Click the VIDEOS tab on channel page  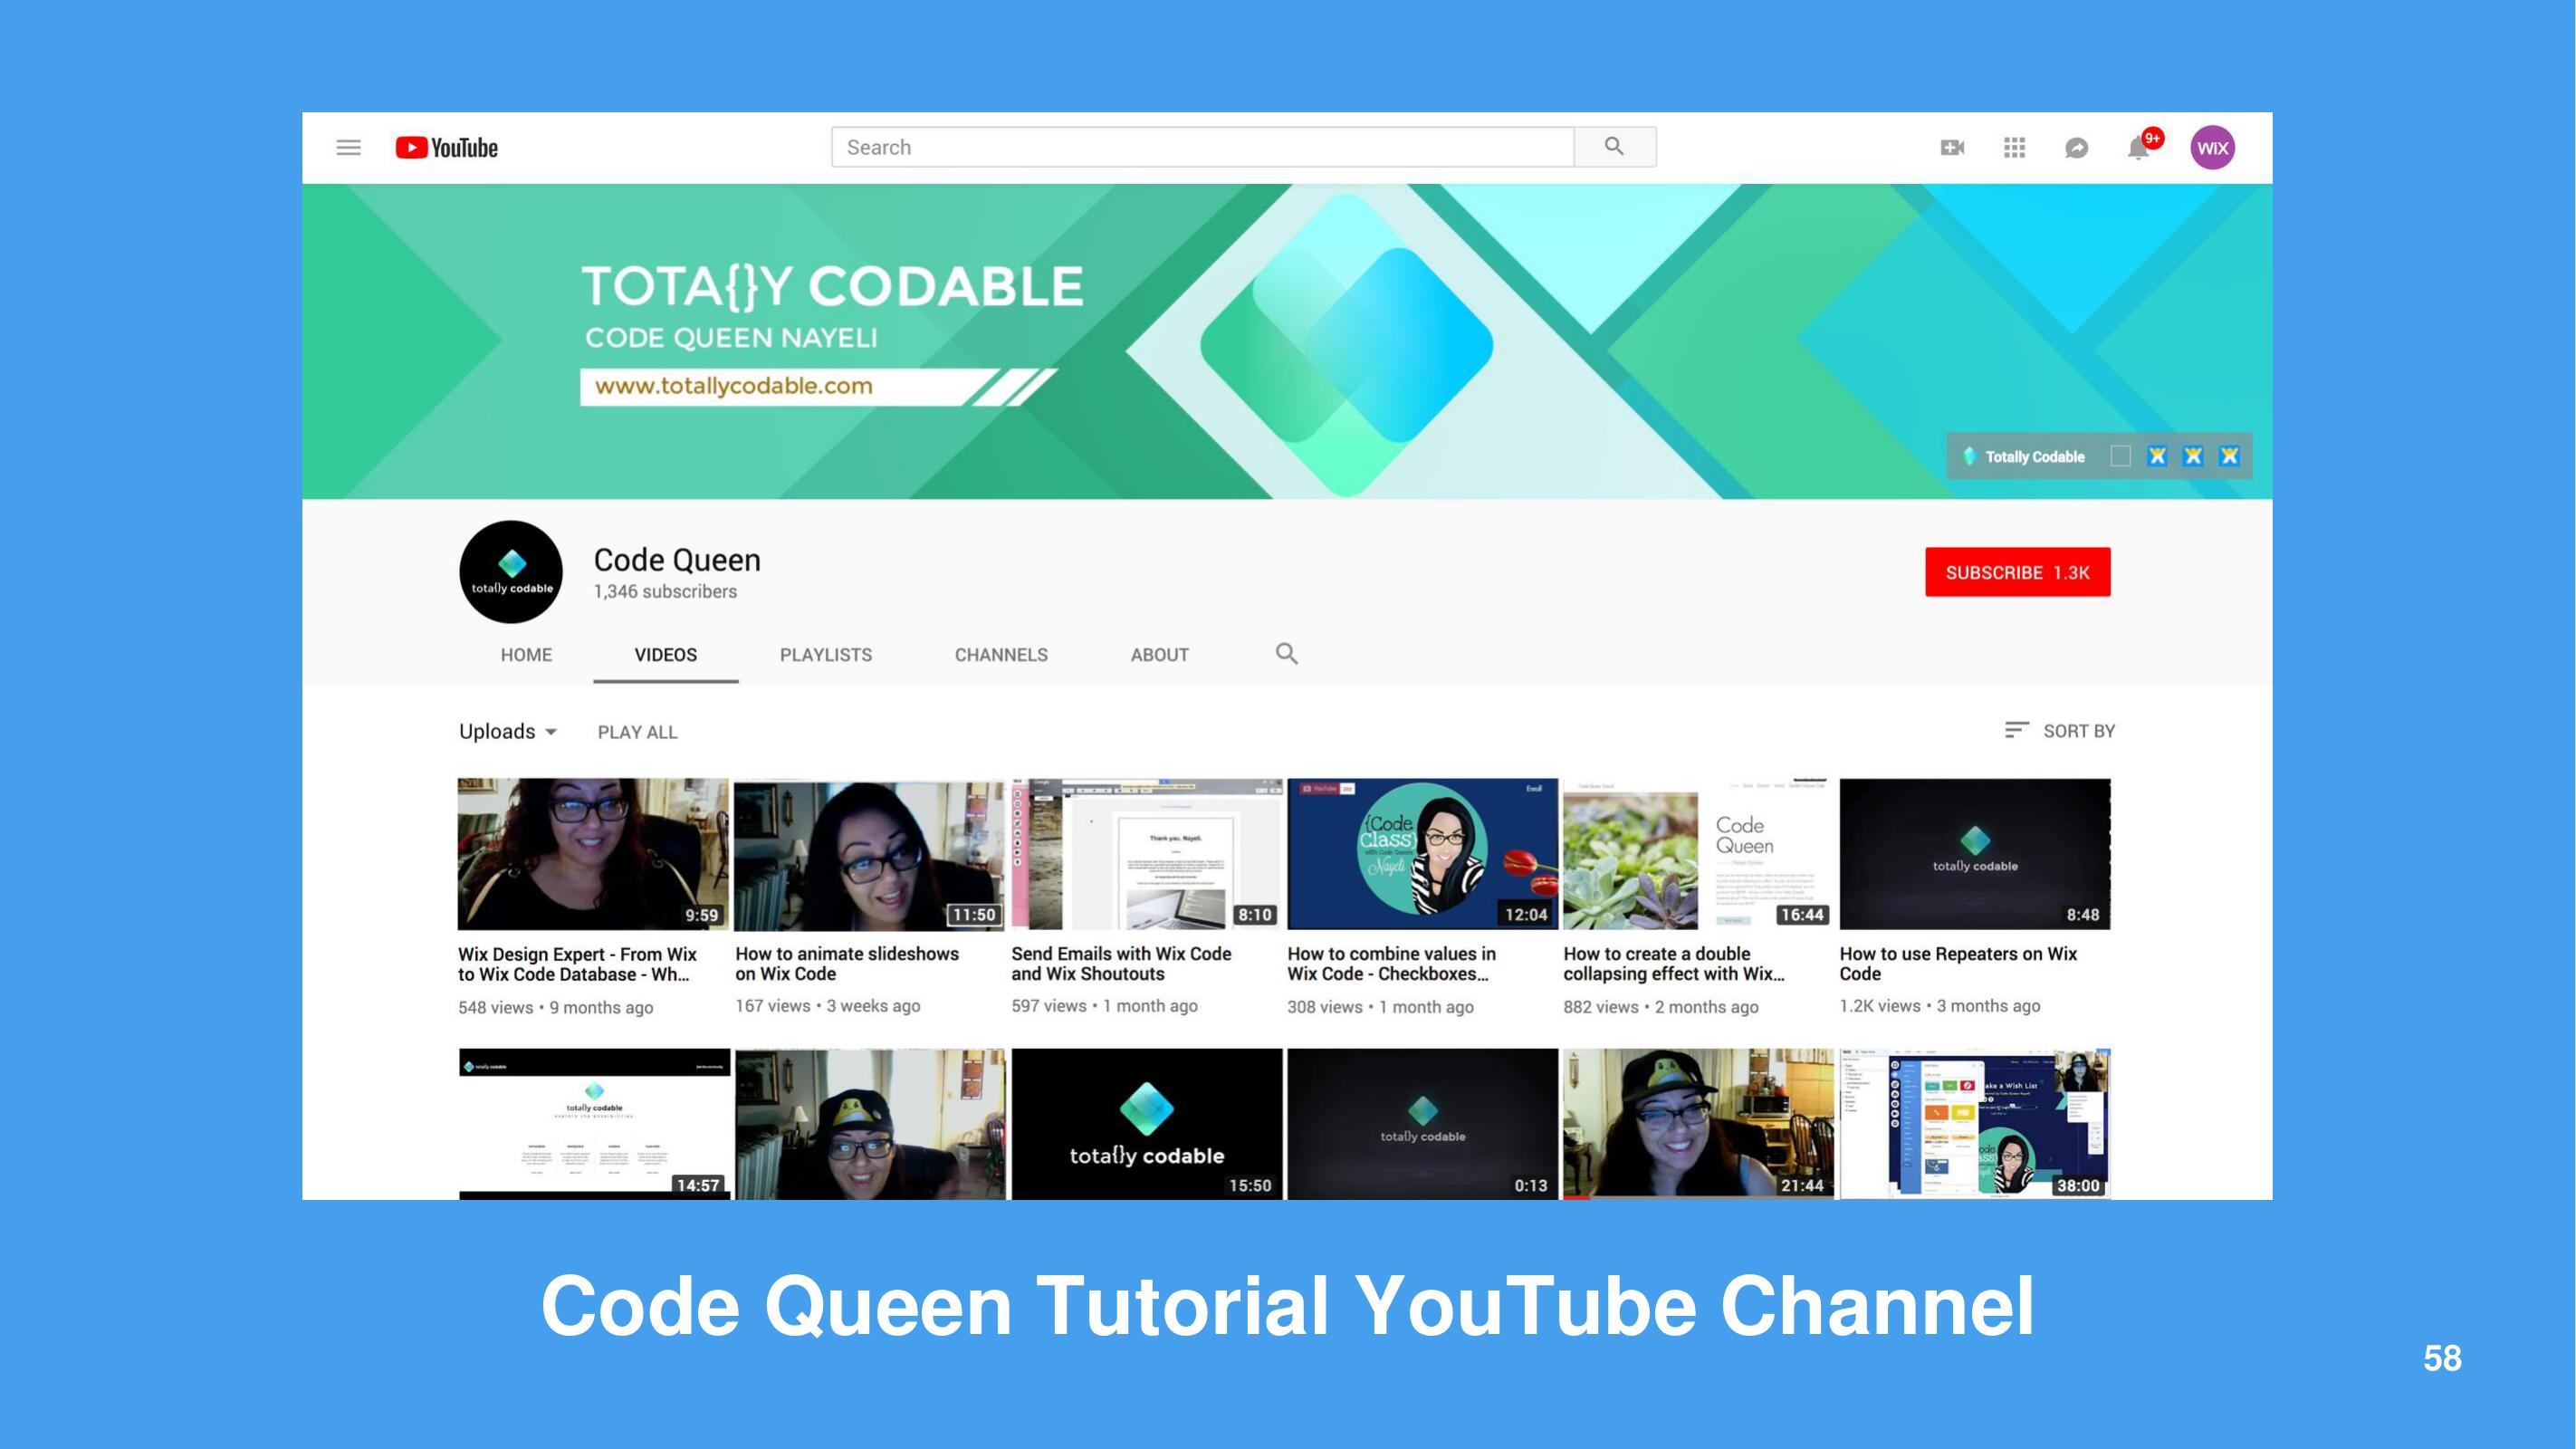pyautogui.click(x=666, y=655)
